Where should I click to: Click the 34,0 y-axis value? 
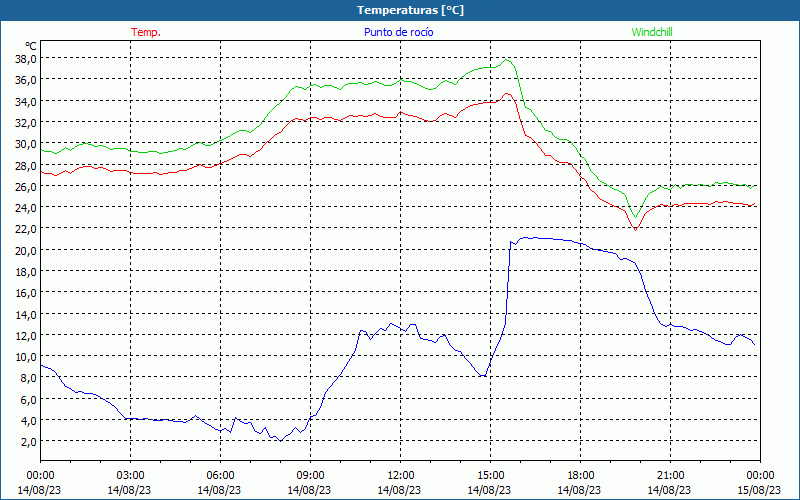click(x=26, y=102)
